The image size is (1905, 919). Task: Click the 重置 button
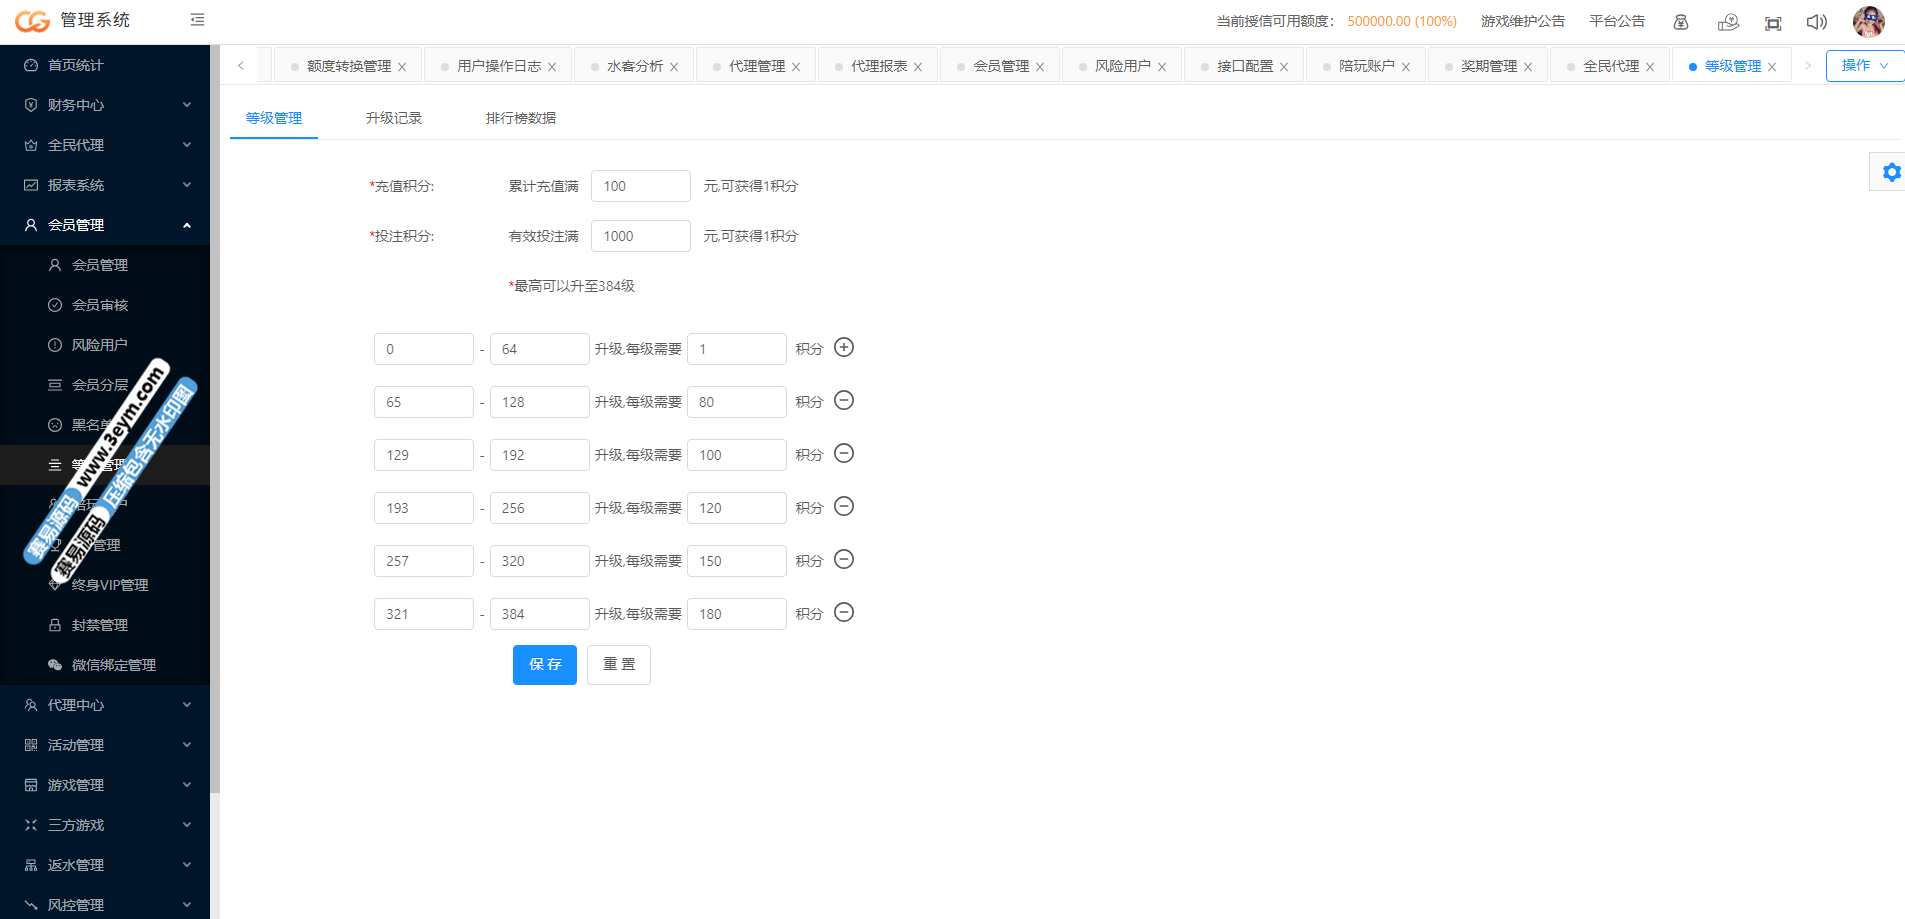click(619, 665)
